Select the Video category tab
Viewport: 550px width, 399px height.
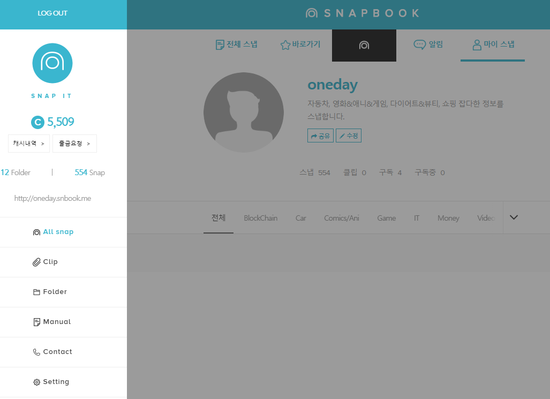click(486, 218)
